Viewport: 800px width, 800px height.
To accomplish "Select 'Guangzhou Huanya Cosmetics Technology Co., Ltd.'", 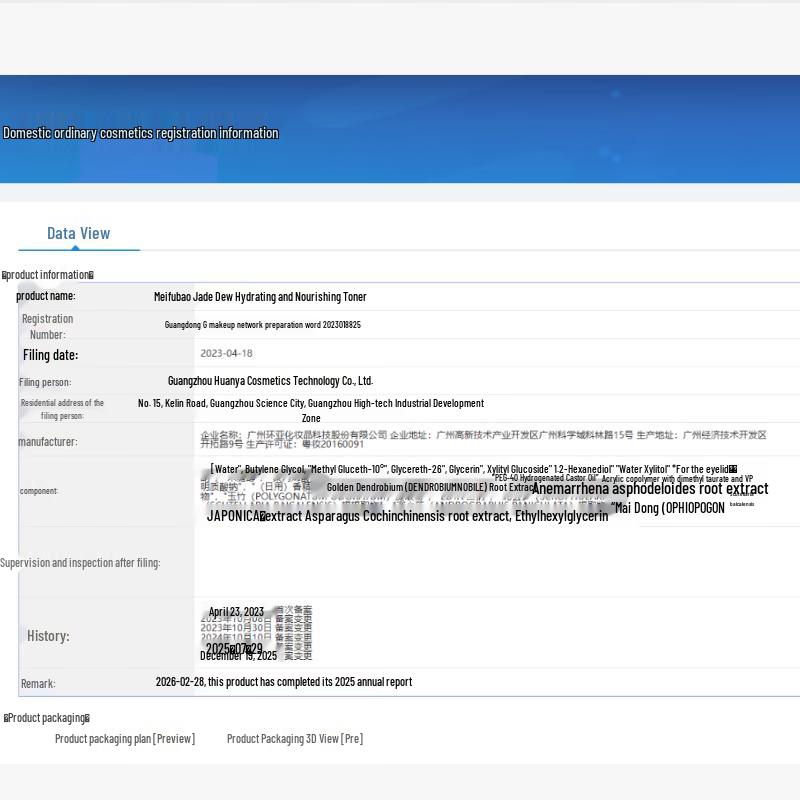I will click(x=270, y=381).
